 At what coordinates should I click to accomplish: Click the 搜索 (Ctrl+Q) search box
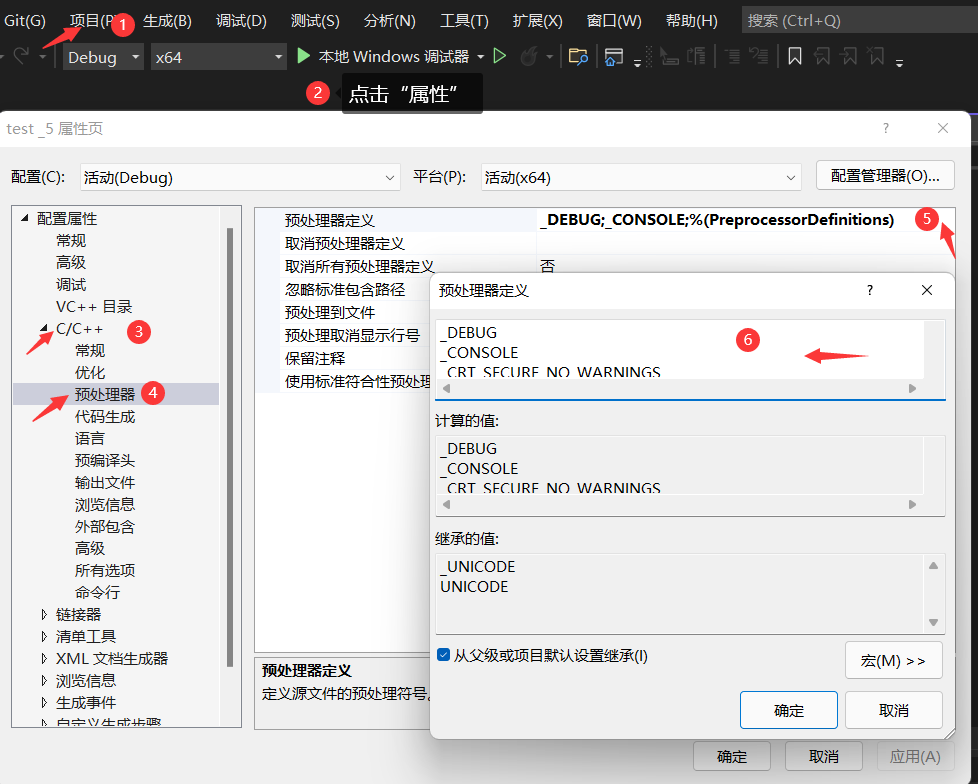coord(859,21)
